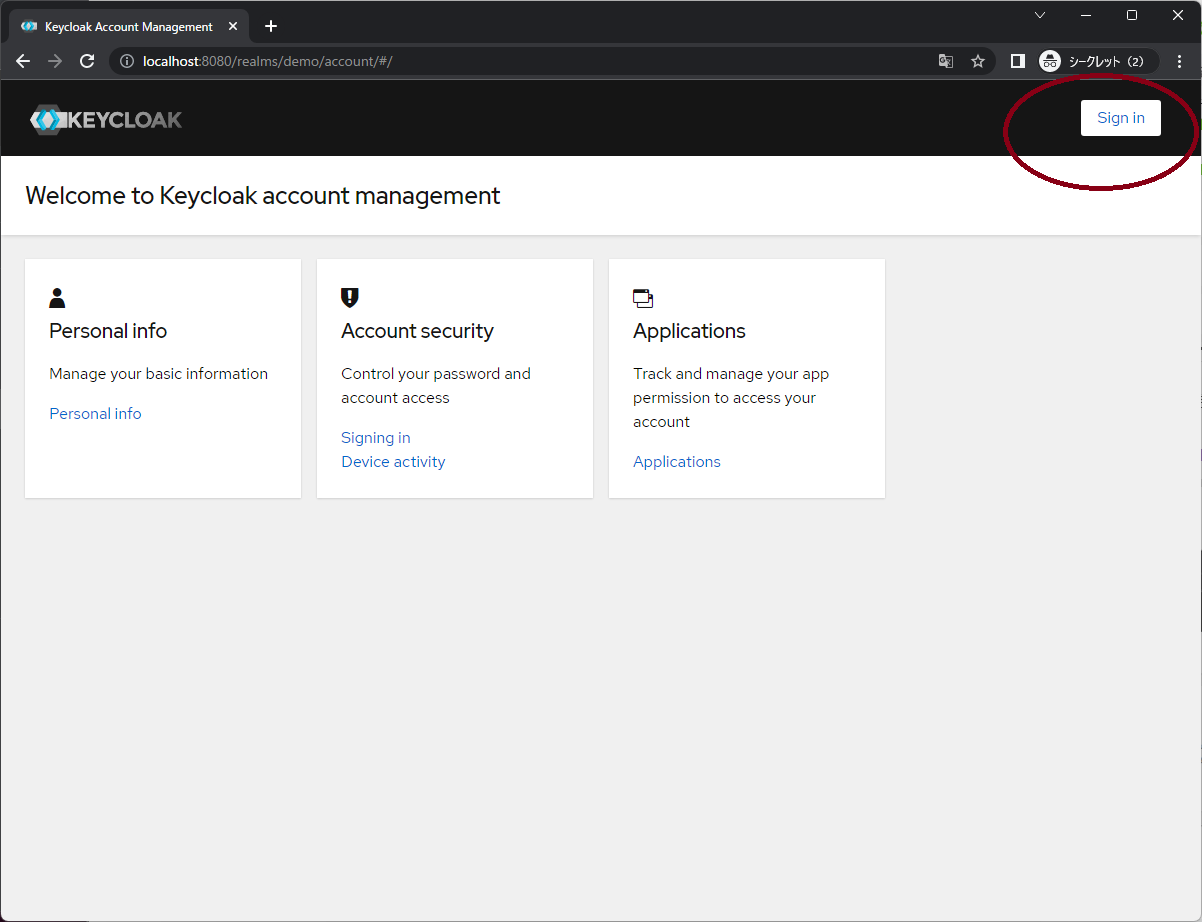This screenshot has height=922, width=1202.
Task: Click the Personal info person icon
Action: coord(57,297)
